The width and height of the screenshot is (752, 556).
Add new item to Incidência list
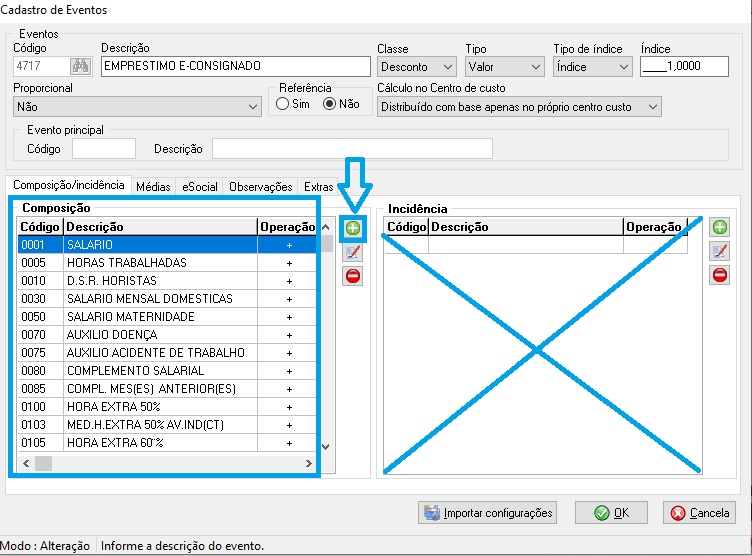(719, 229)
